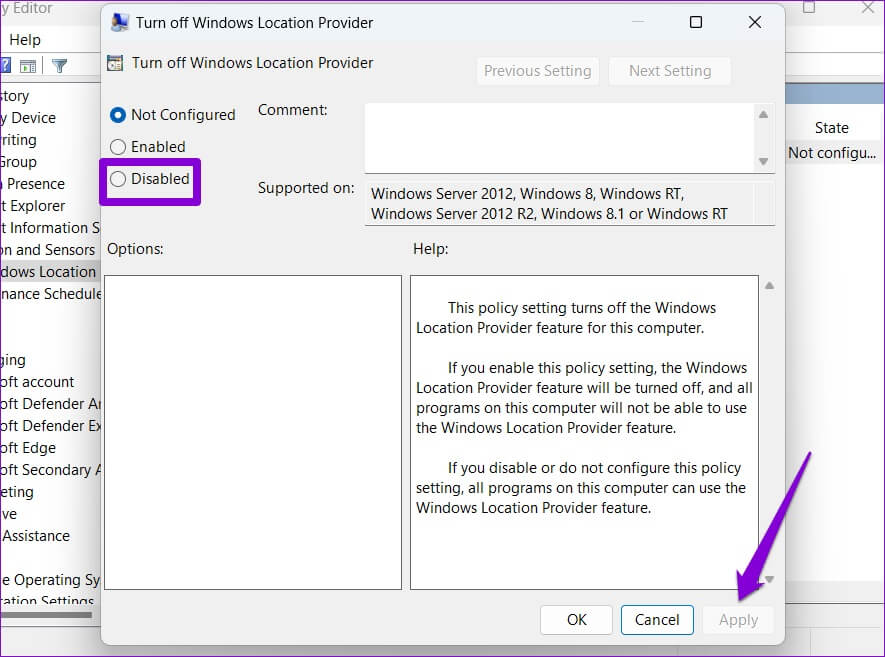Select 'eting' item in the editor tree

pyautogui.click(x=17, y=492)
